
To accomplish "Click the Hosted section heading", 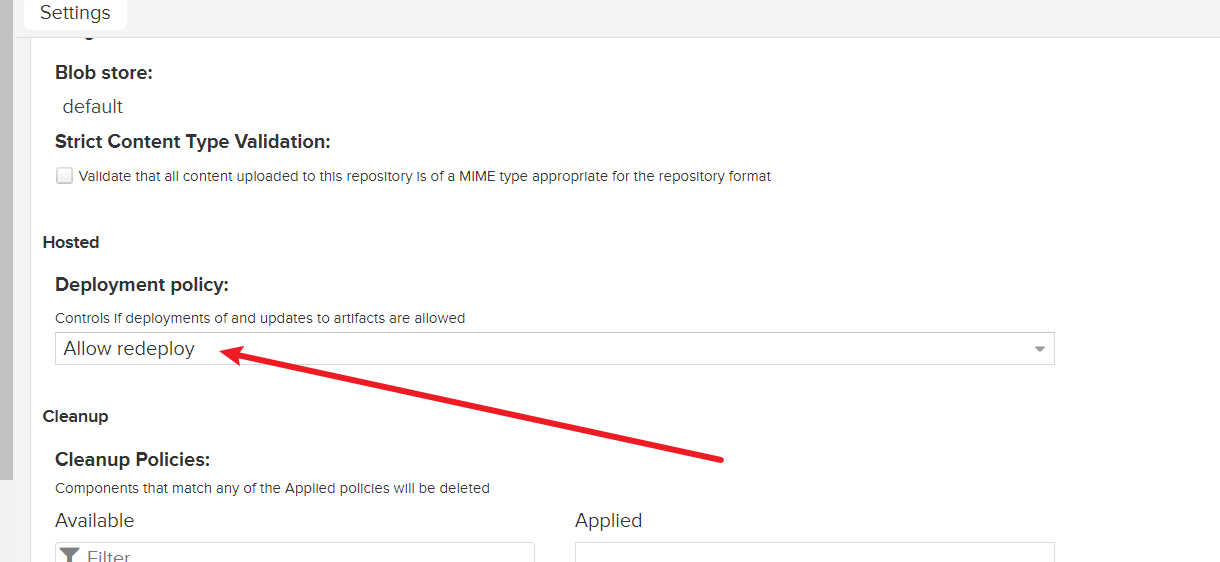I will tap(71, 242).
